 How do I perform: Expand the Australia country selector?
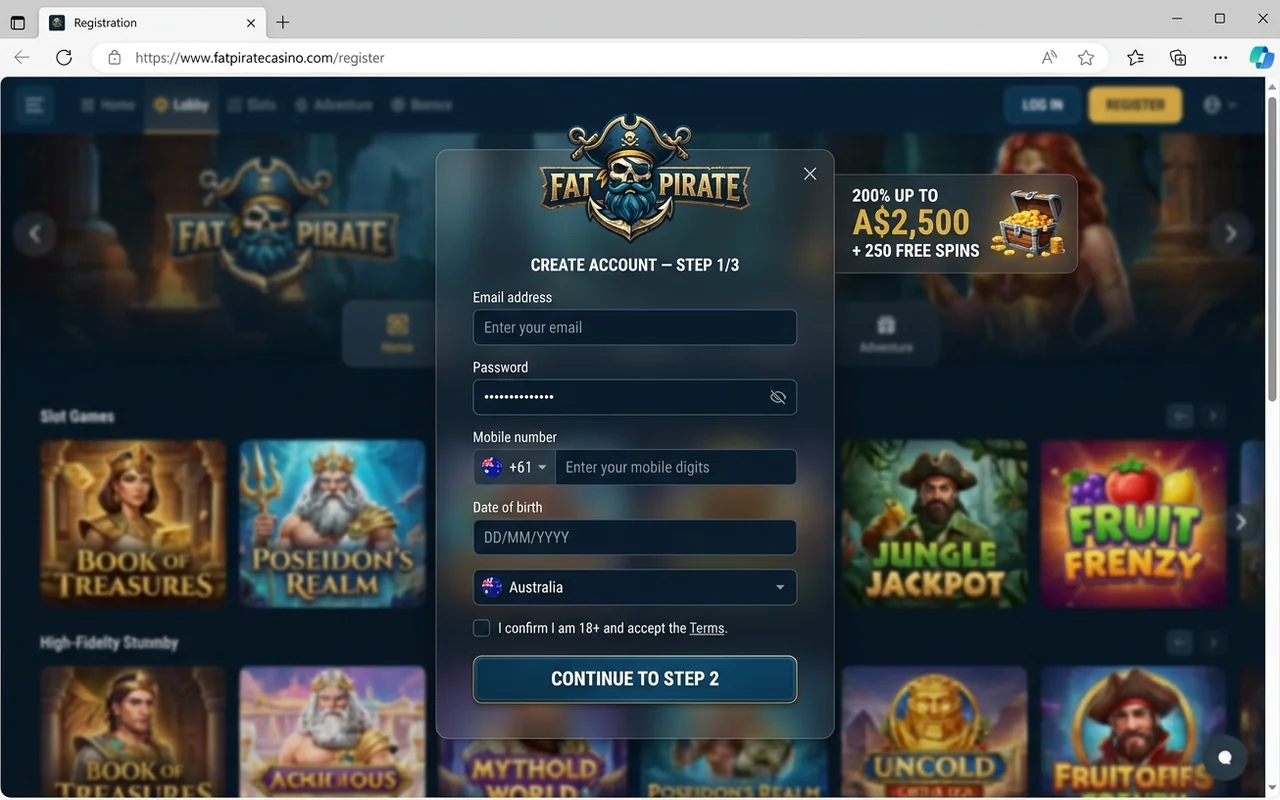tap(635, 587)
